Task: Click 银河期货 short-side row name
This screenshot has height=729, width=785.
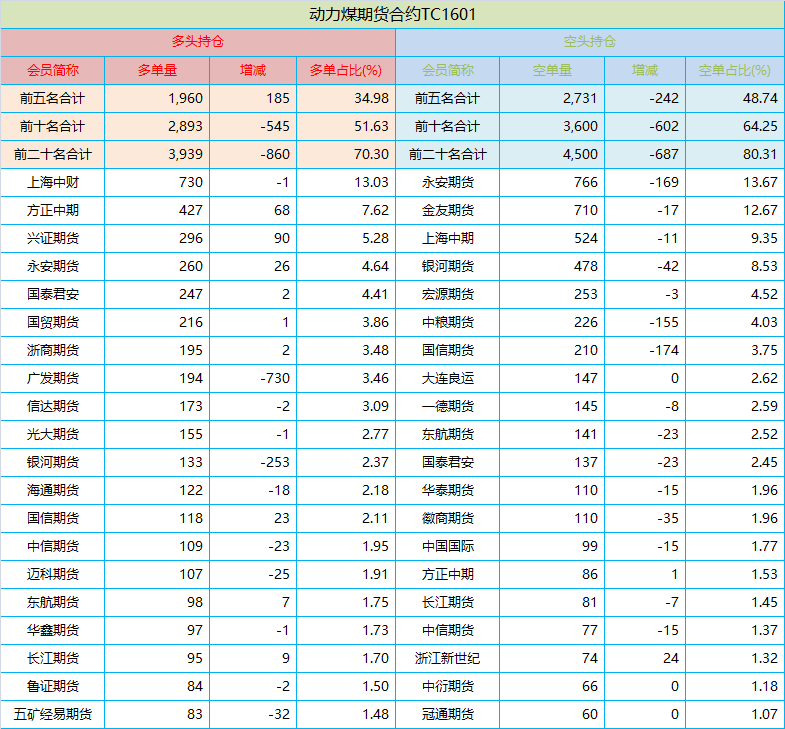Action: point(448,266)
